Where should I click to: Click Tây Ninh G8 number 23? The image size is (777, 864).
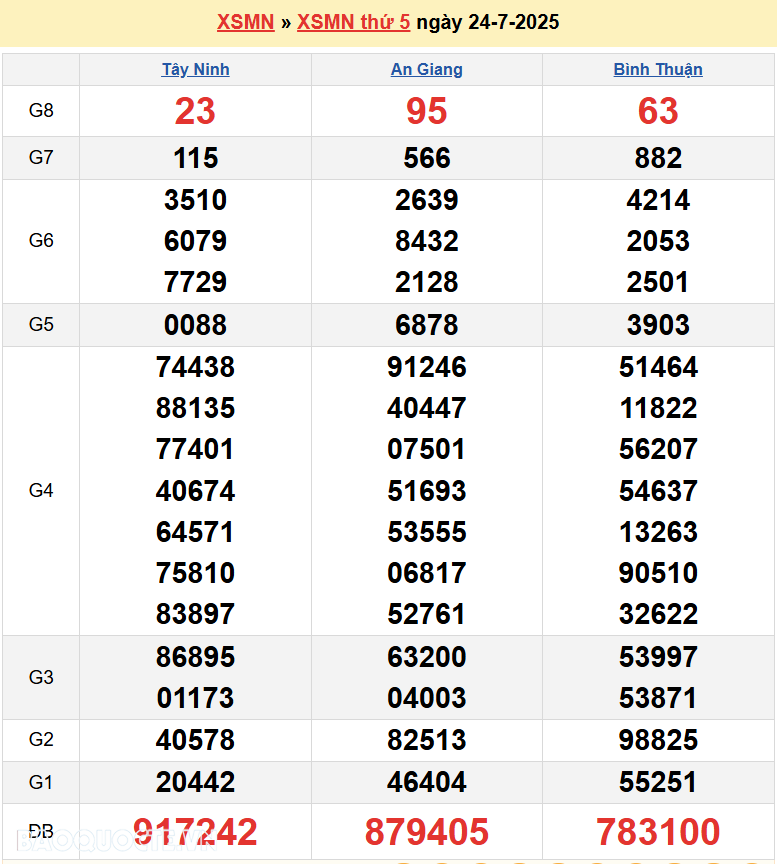(x=196, y=111)
